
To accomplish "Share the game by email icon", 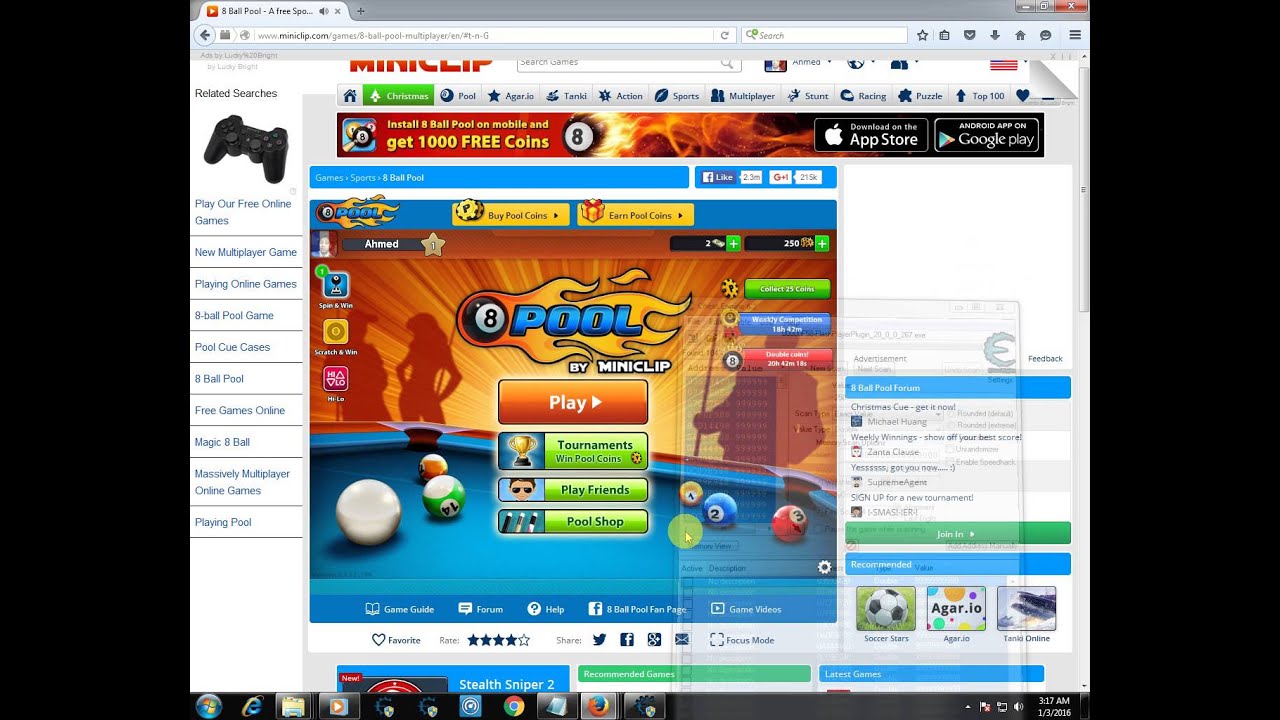I will tap(682, 640).
